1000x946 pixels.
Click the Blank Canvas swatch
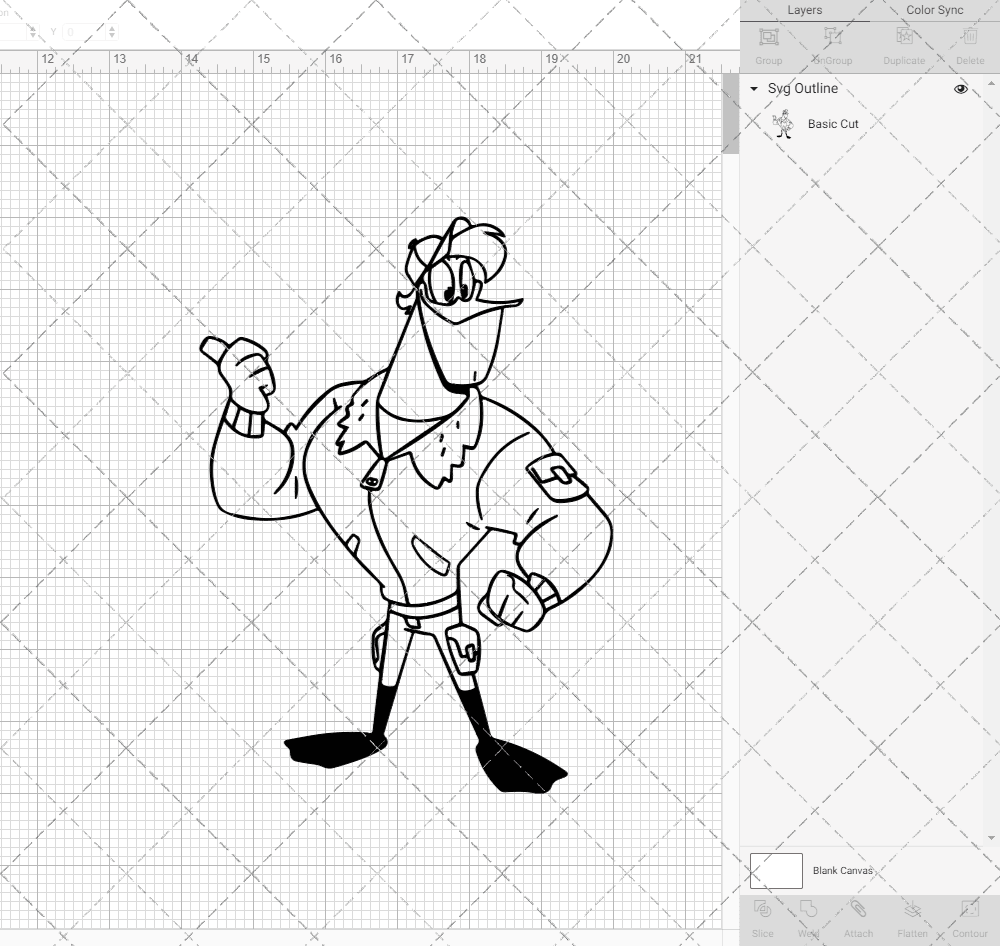click(x=776, y=871)
